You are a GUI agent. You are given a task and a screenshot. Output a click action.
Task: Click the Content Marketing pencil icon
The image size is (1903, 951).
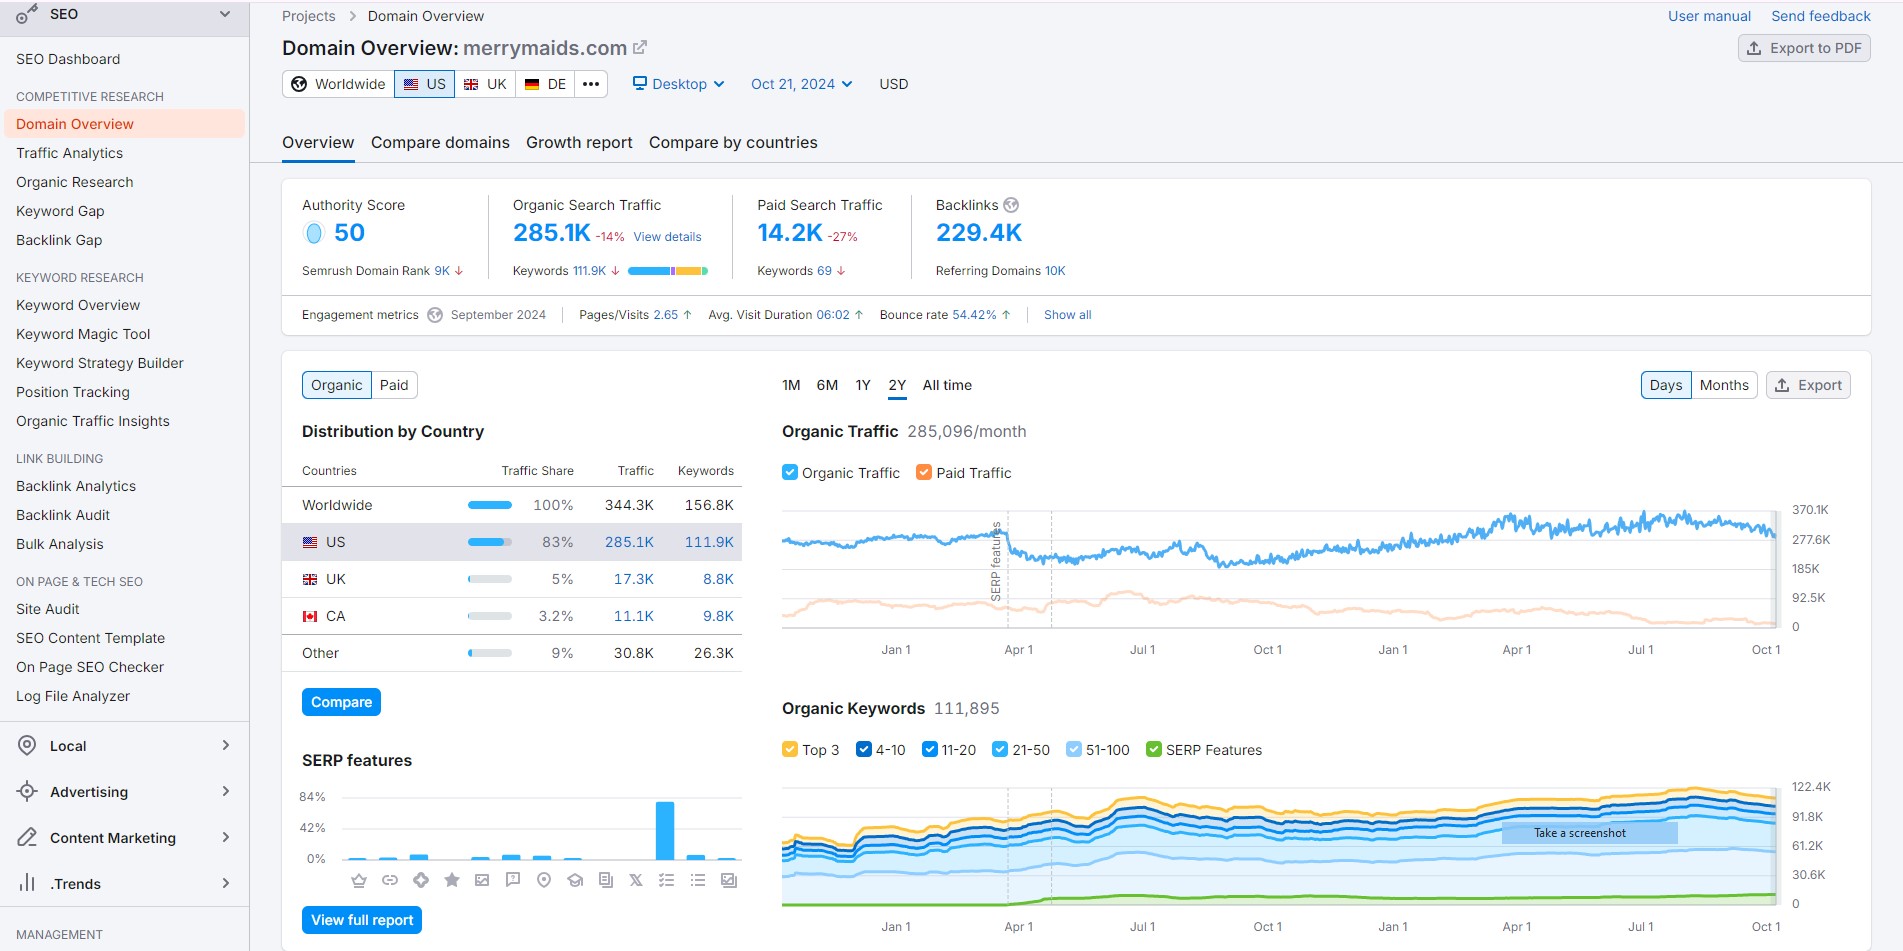[28, 837]
